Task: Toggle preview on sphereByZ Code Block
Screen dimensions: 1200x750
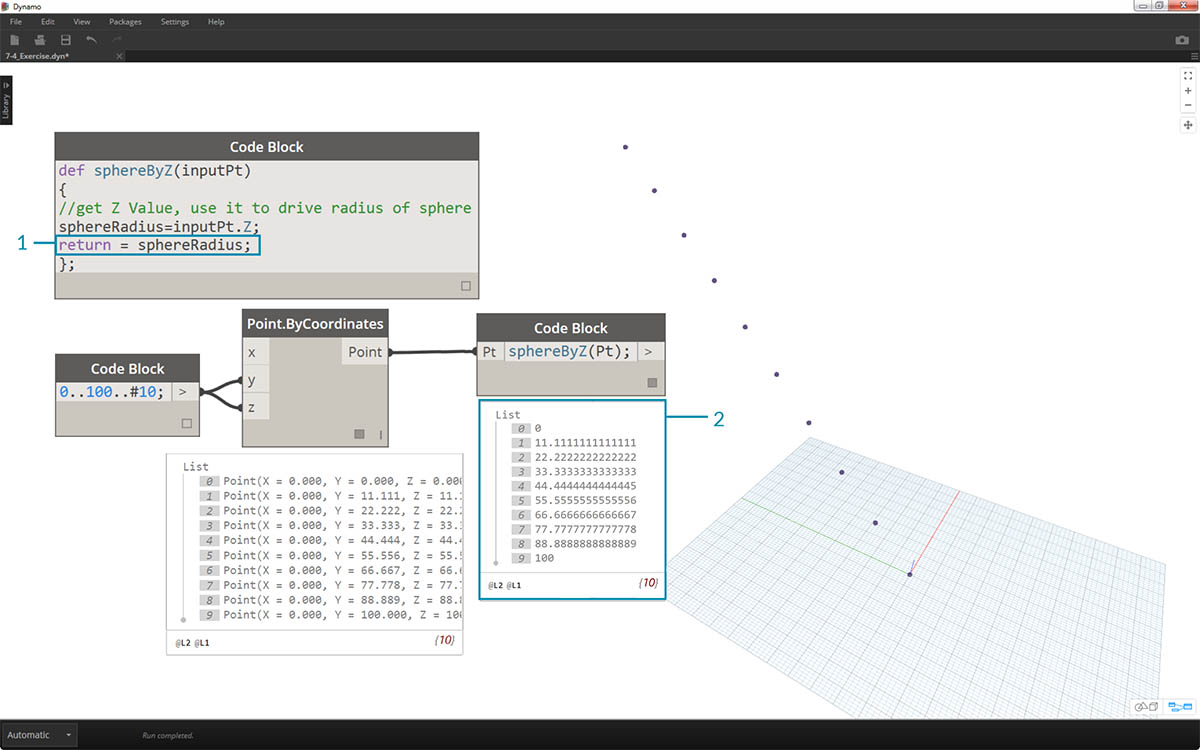Action: coord(652,382)
